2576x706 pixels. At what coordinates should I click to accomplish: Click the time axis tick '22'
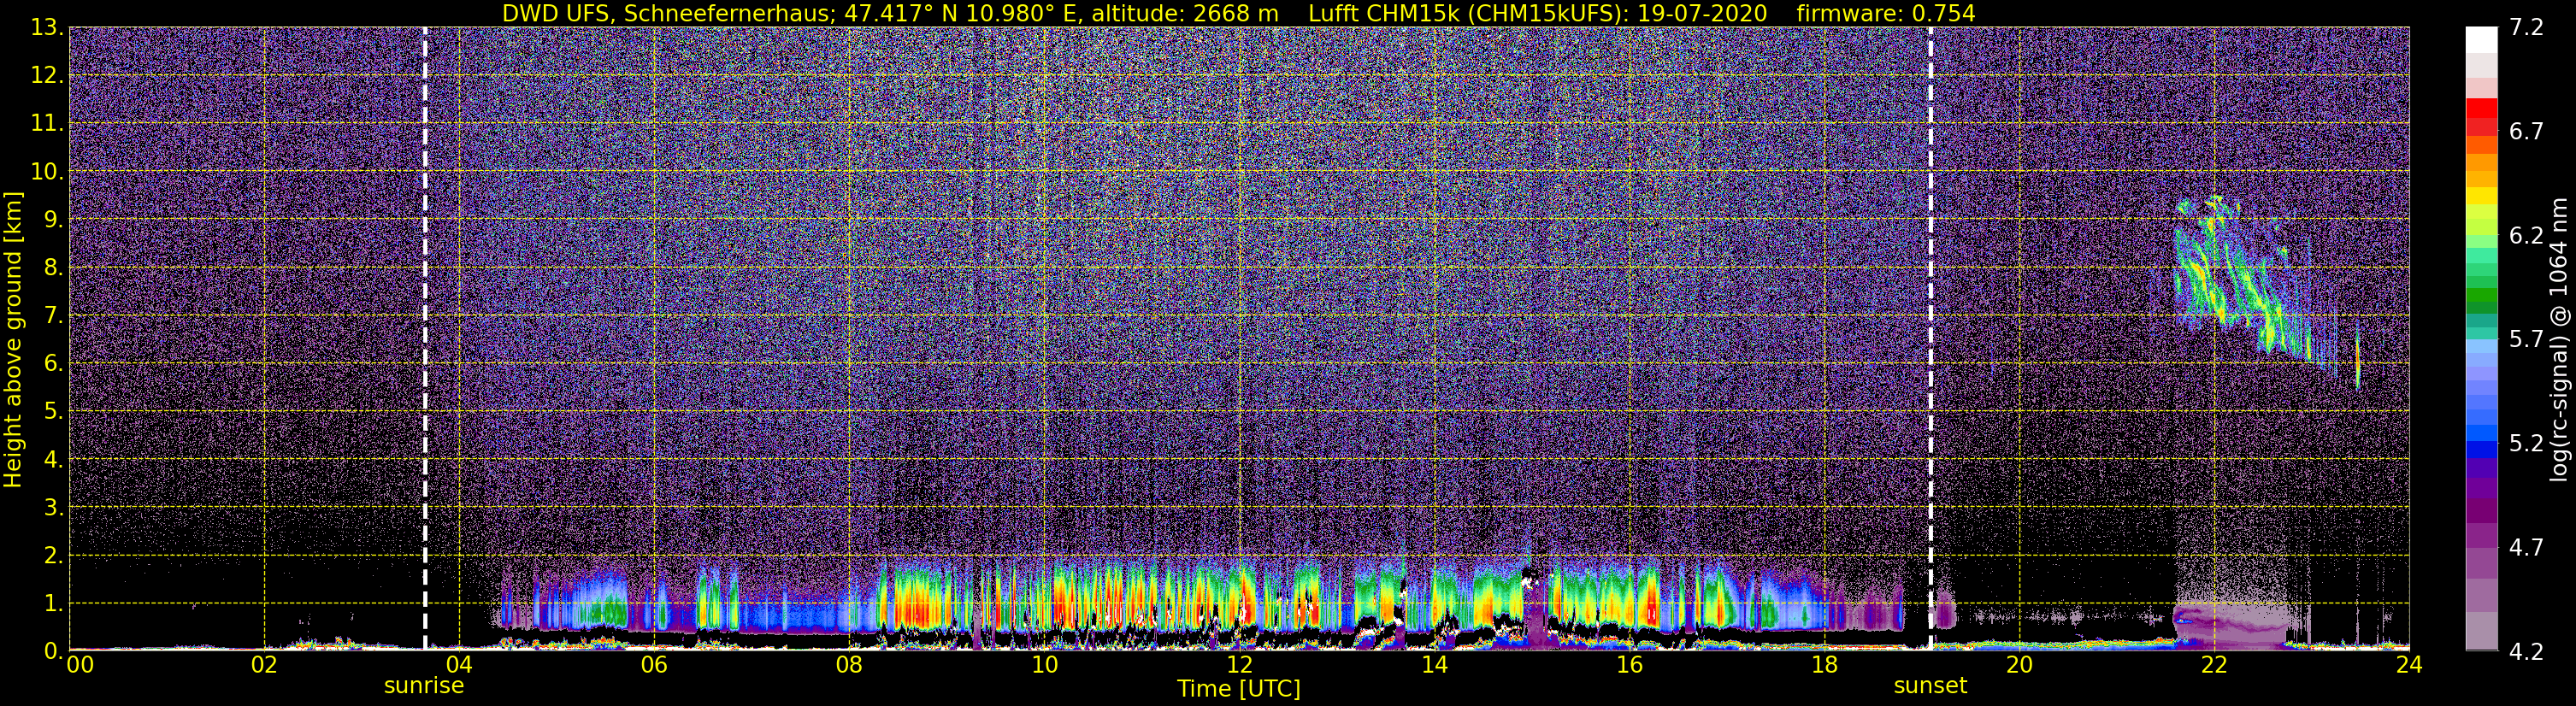(x=2214, y=665)
